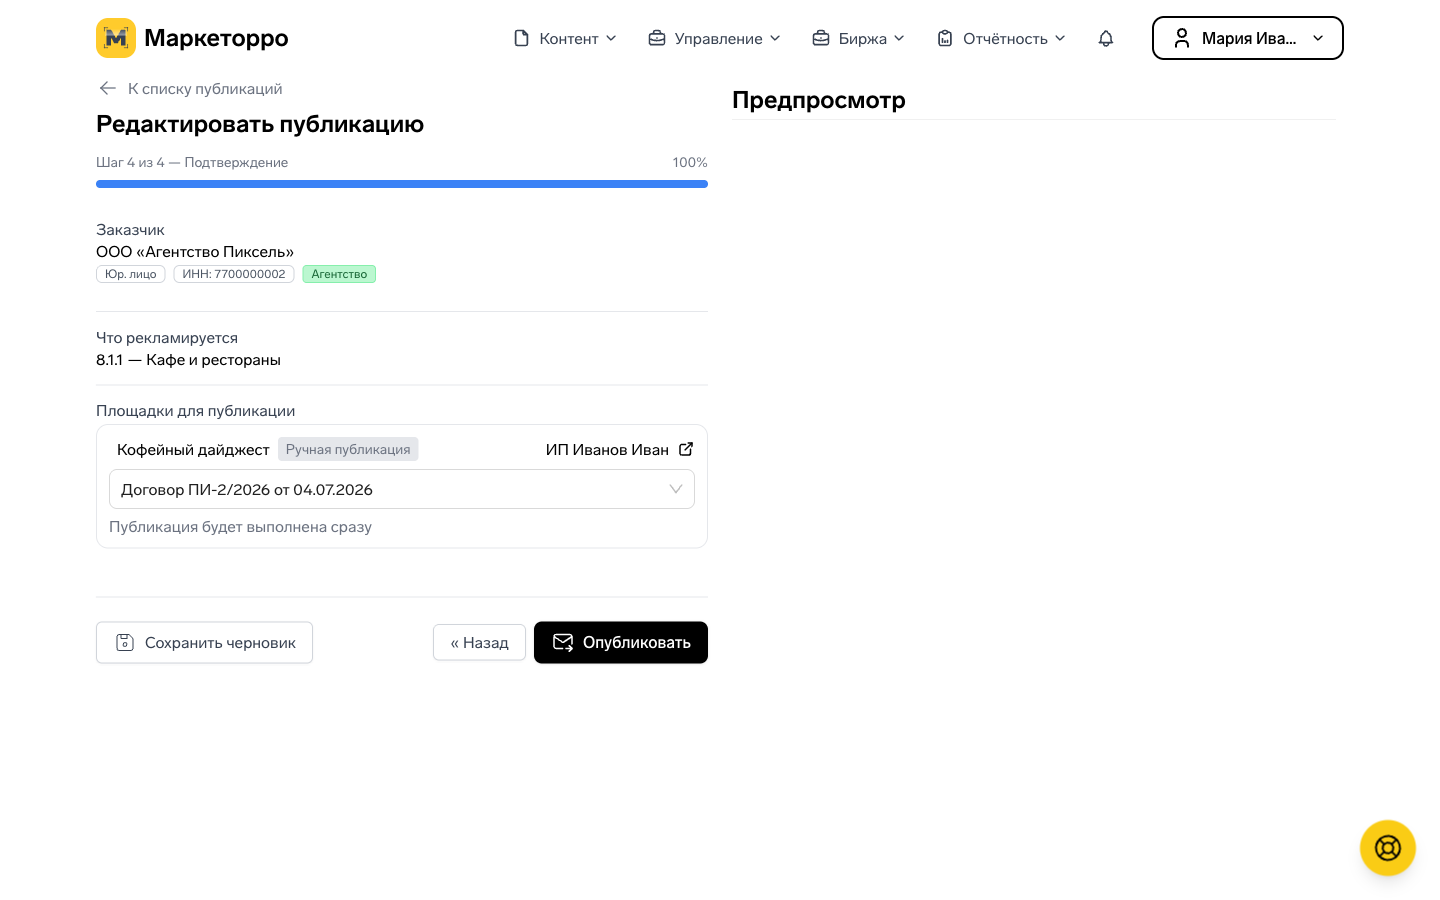Open the Отчётность menu
The image size is (1440, 900).
point(1001,38)
